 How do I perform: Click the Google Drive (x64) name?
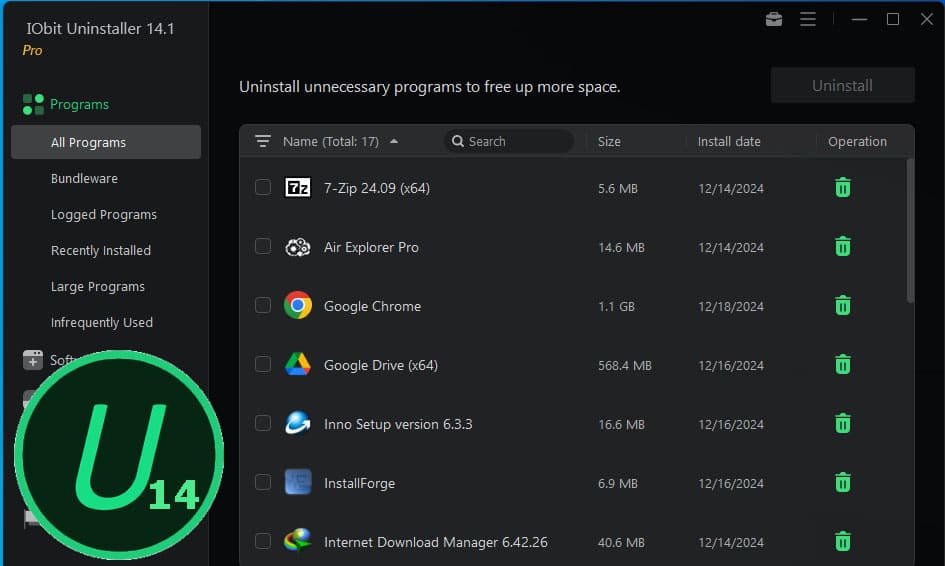click(381, 365)
